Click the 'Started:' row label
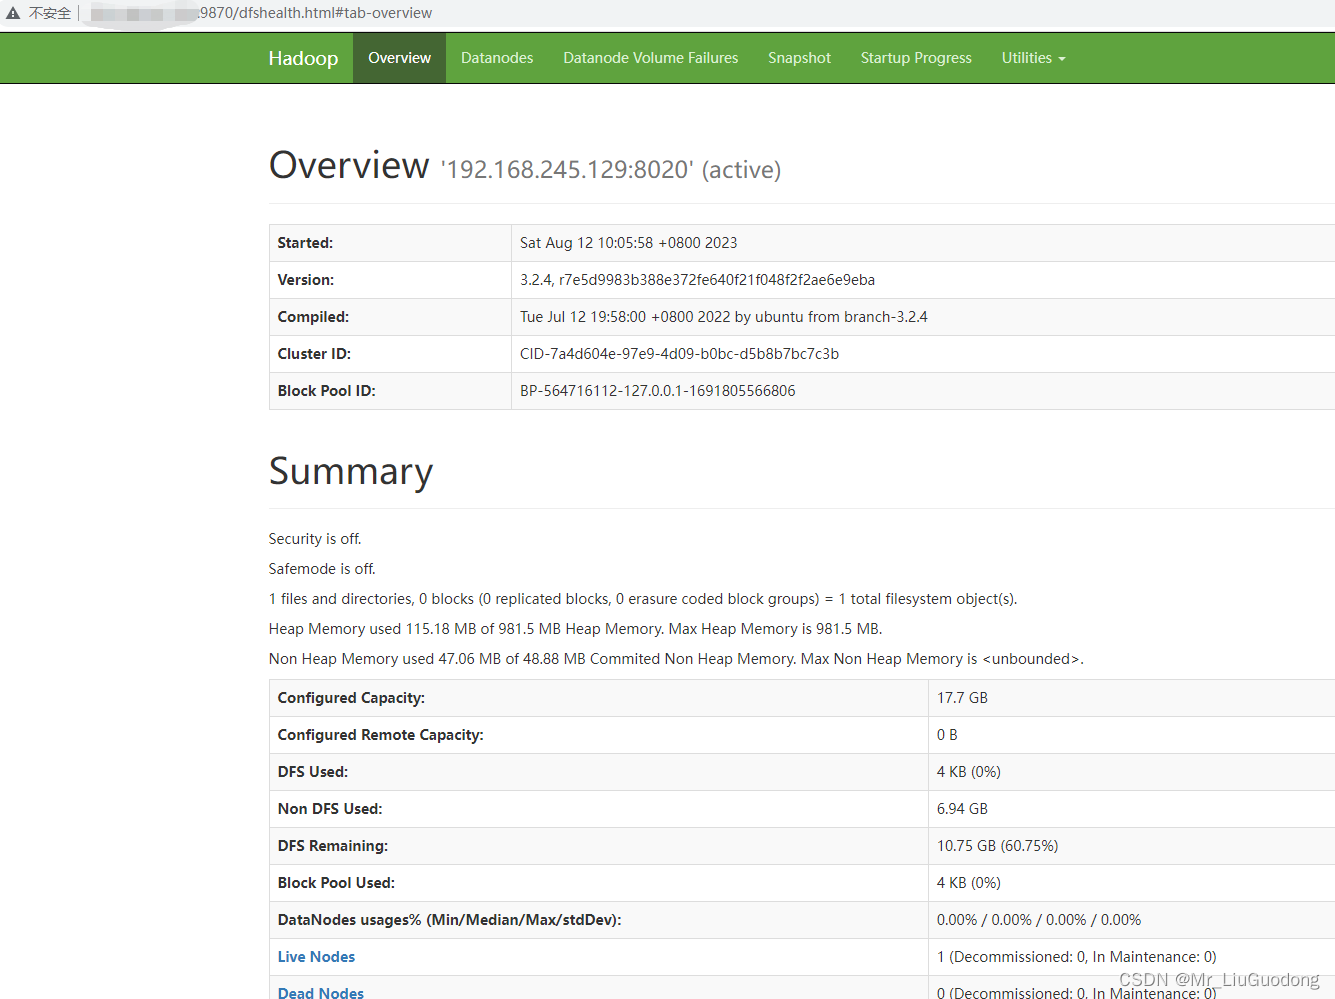This screenshot has height=999, width=1335. (305, 243)
